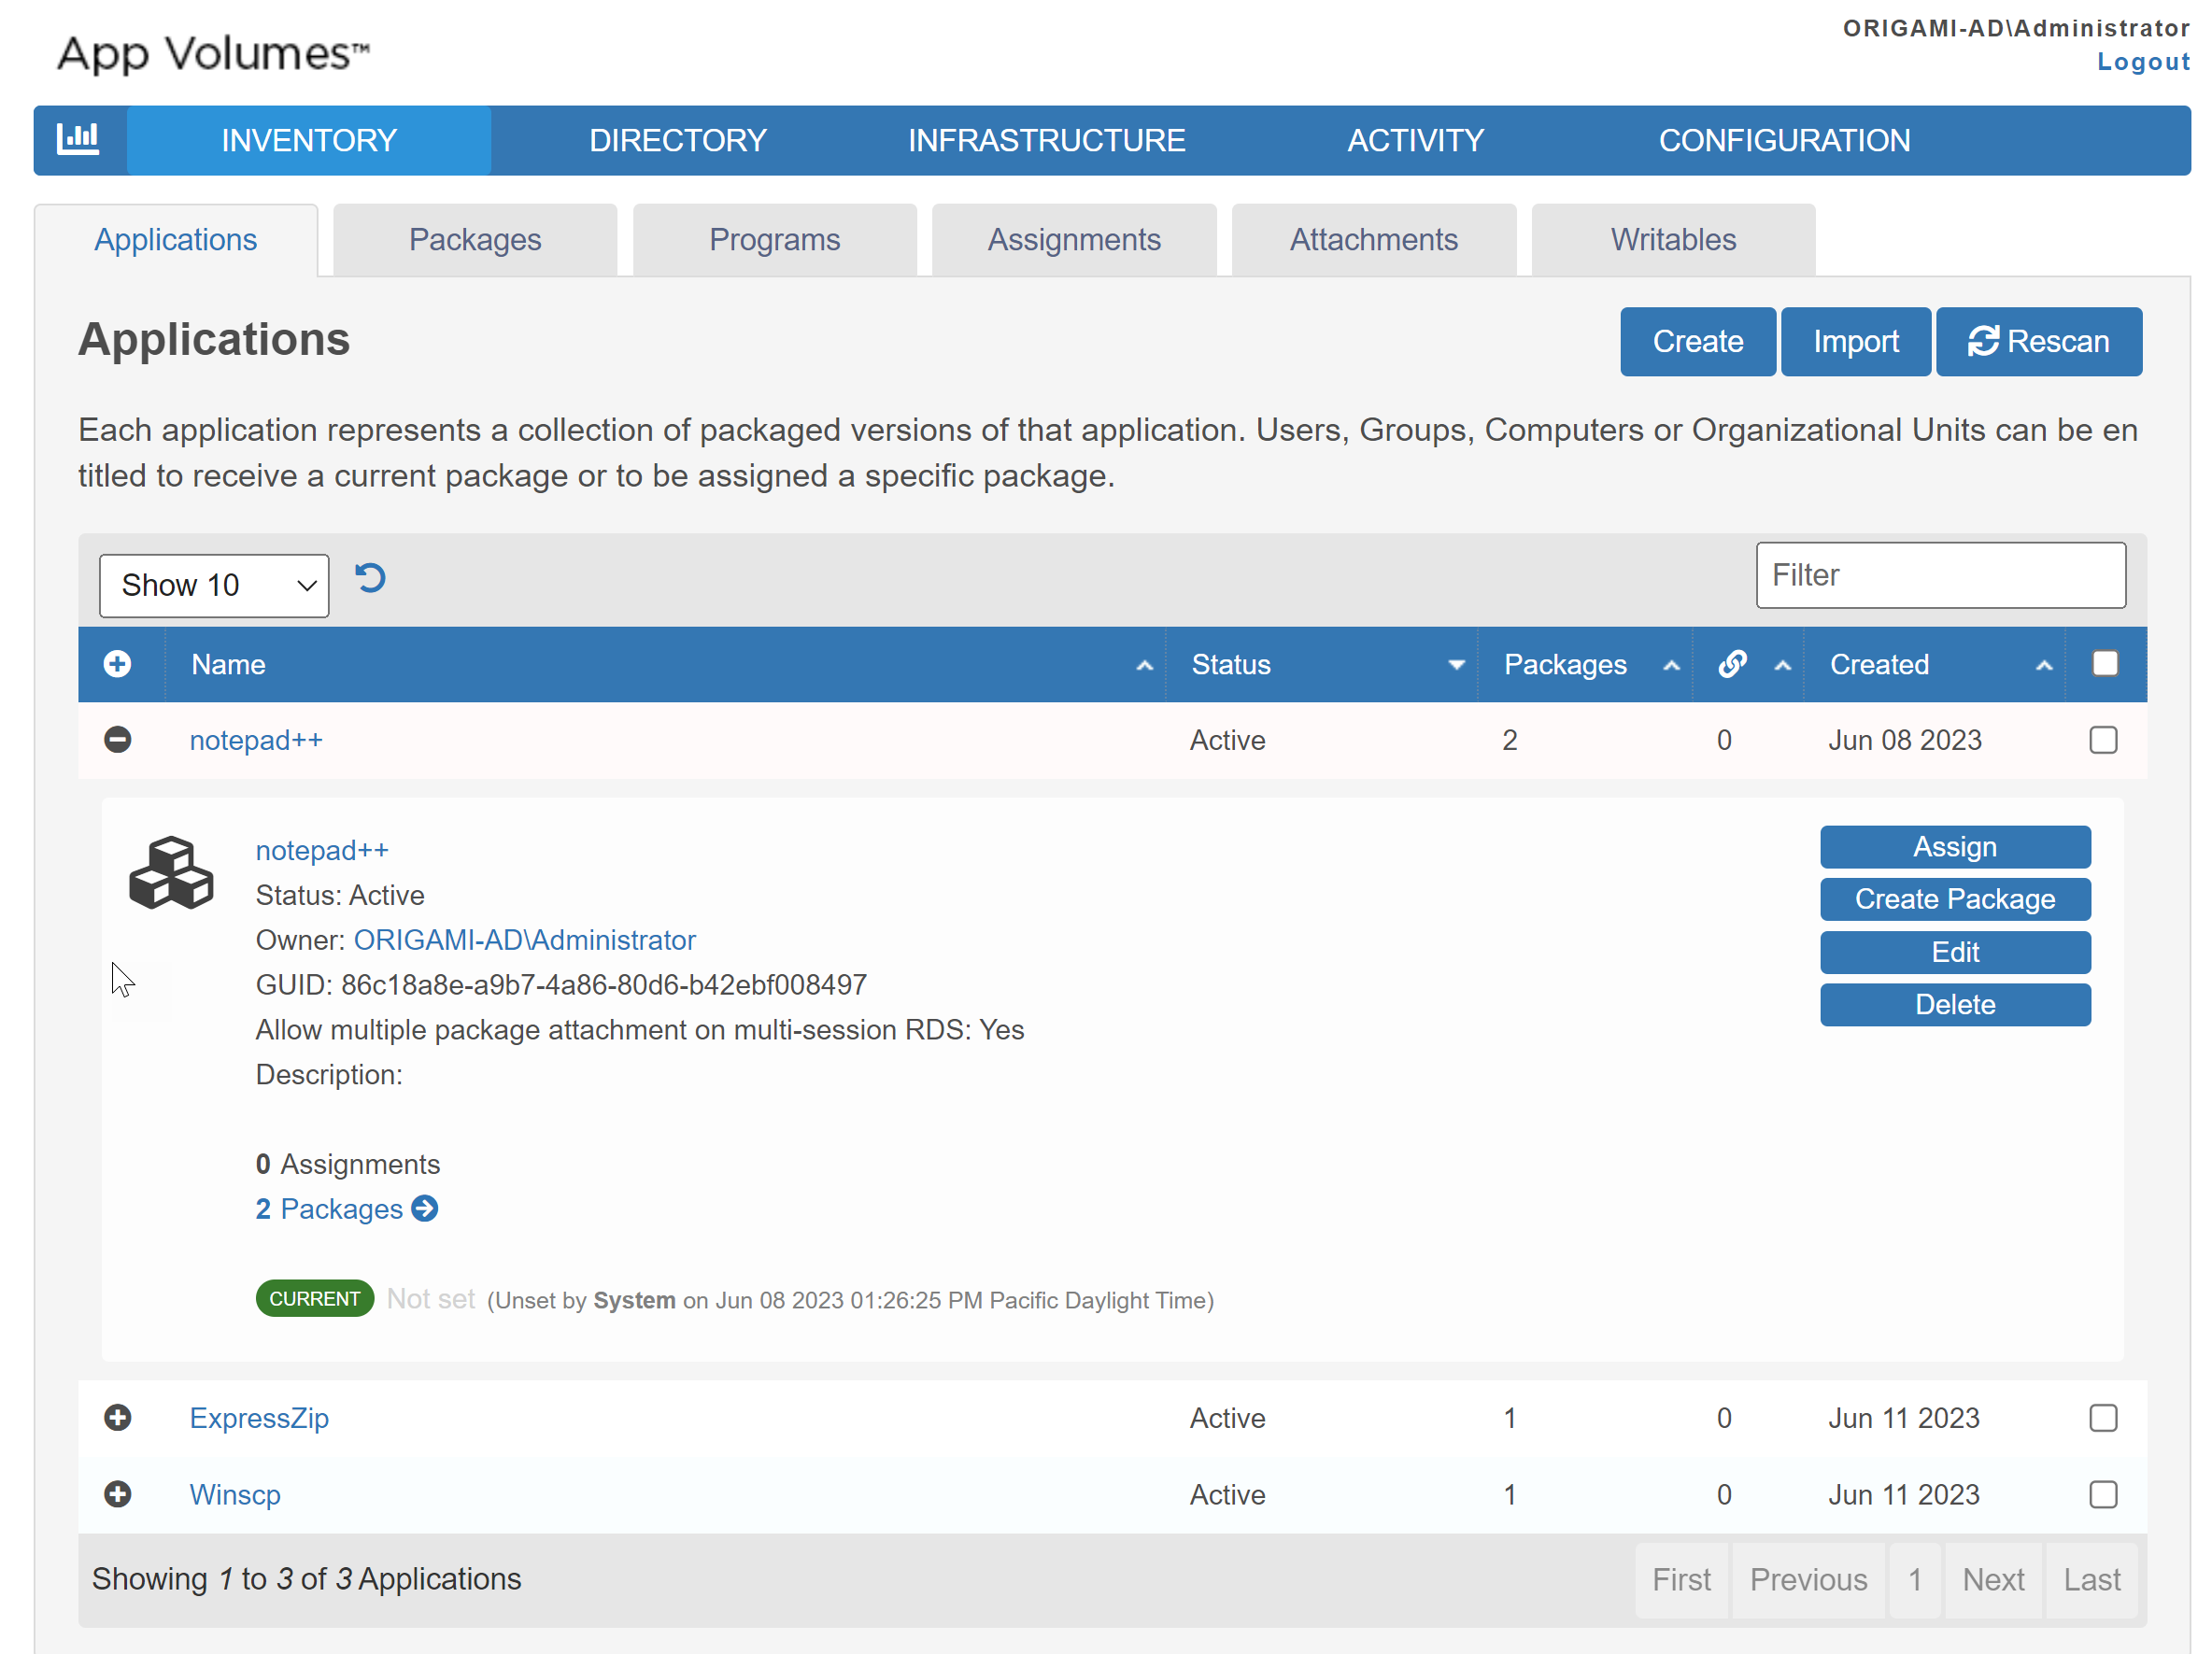This screenshot has width=2212, height=1654.
Task: Open the dashboard chart icon
Action: (78, 139)
